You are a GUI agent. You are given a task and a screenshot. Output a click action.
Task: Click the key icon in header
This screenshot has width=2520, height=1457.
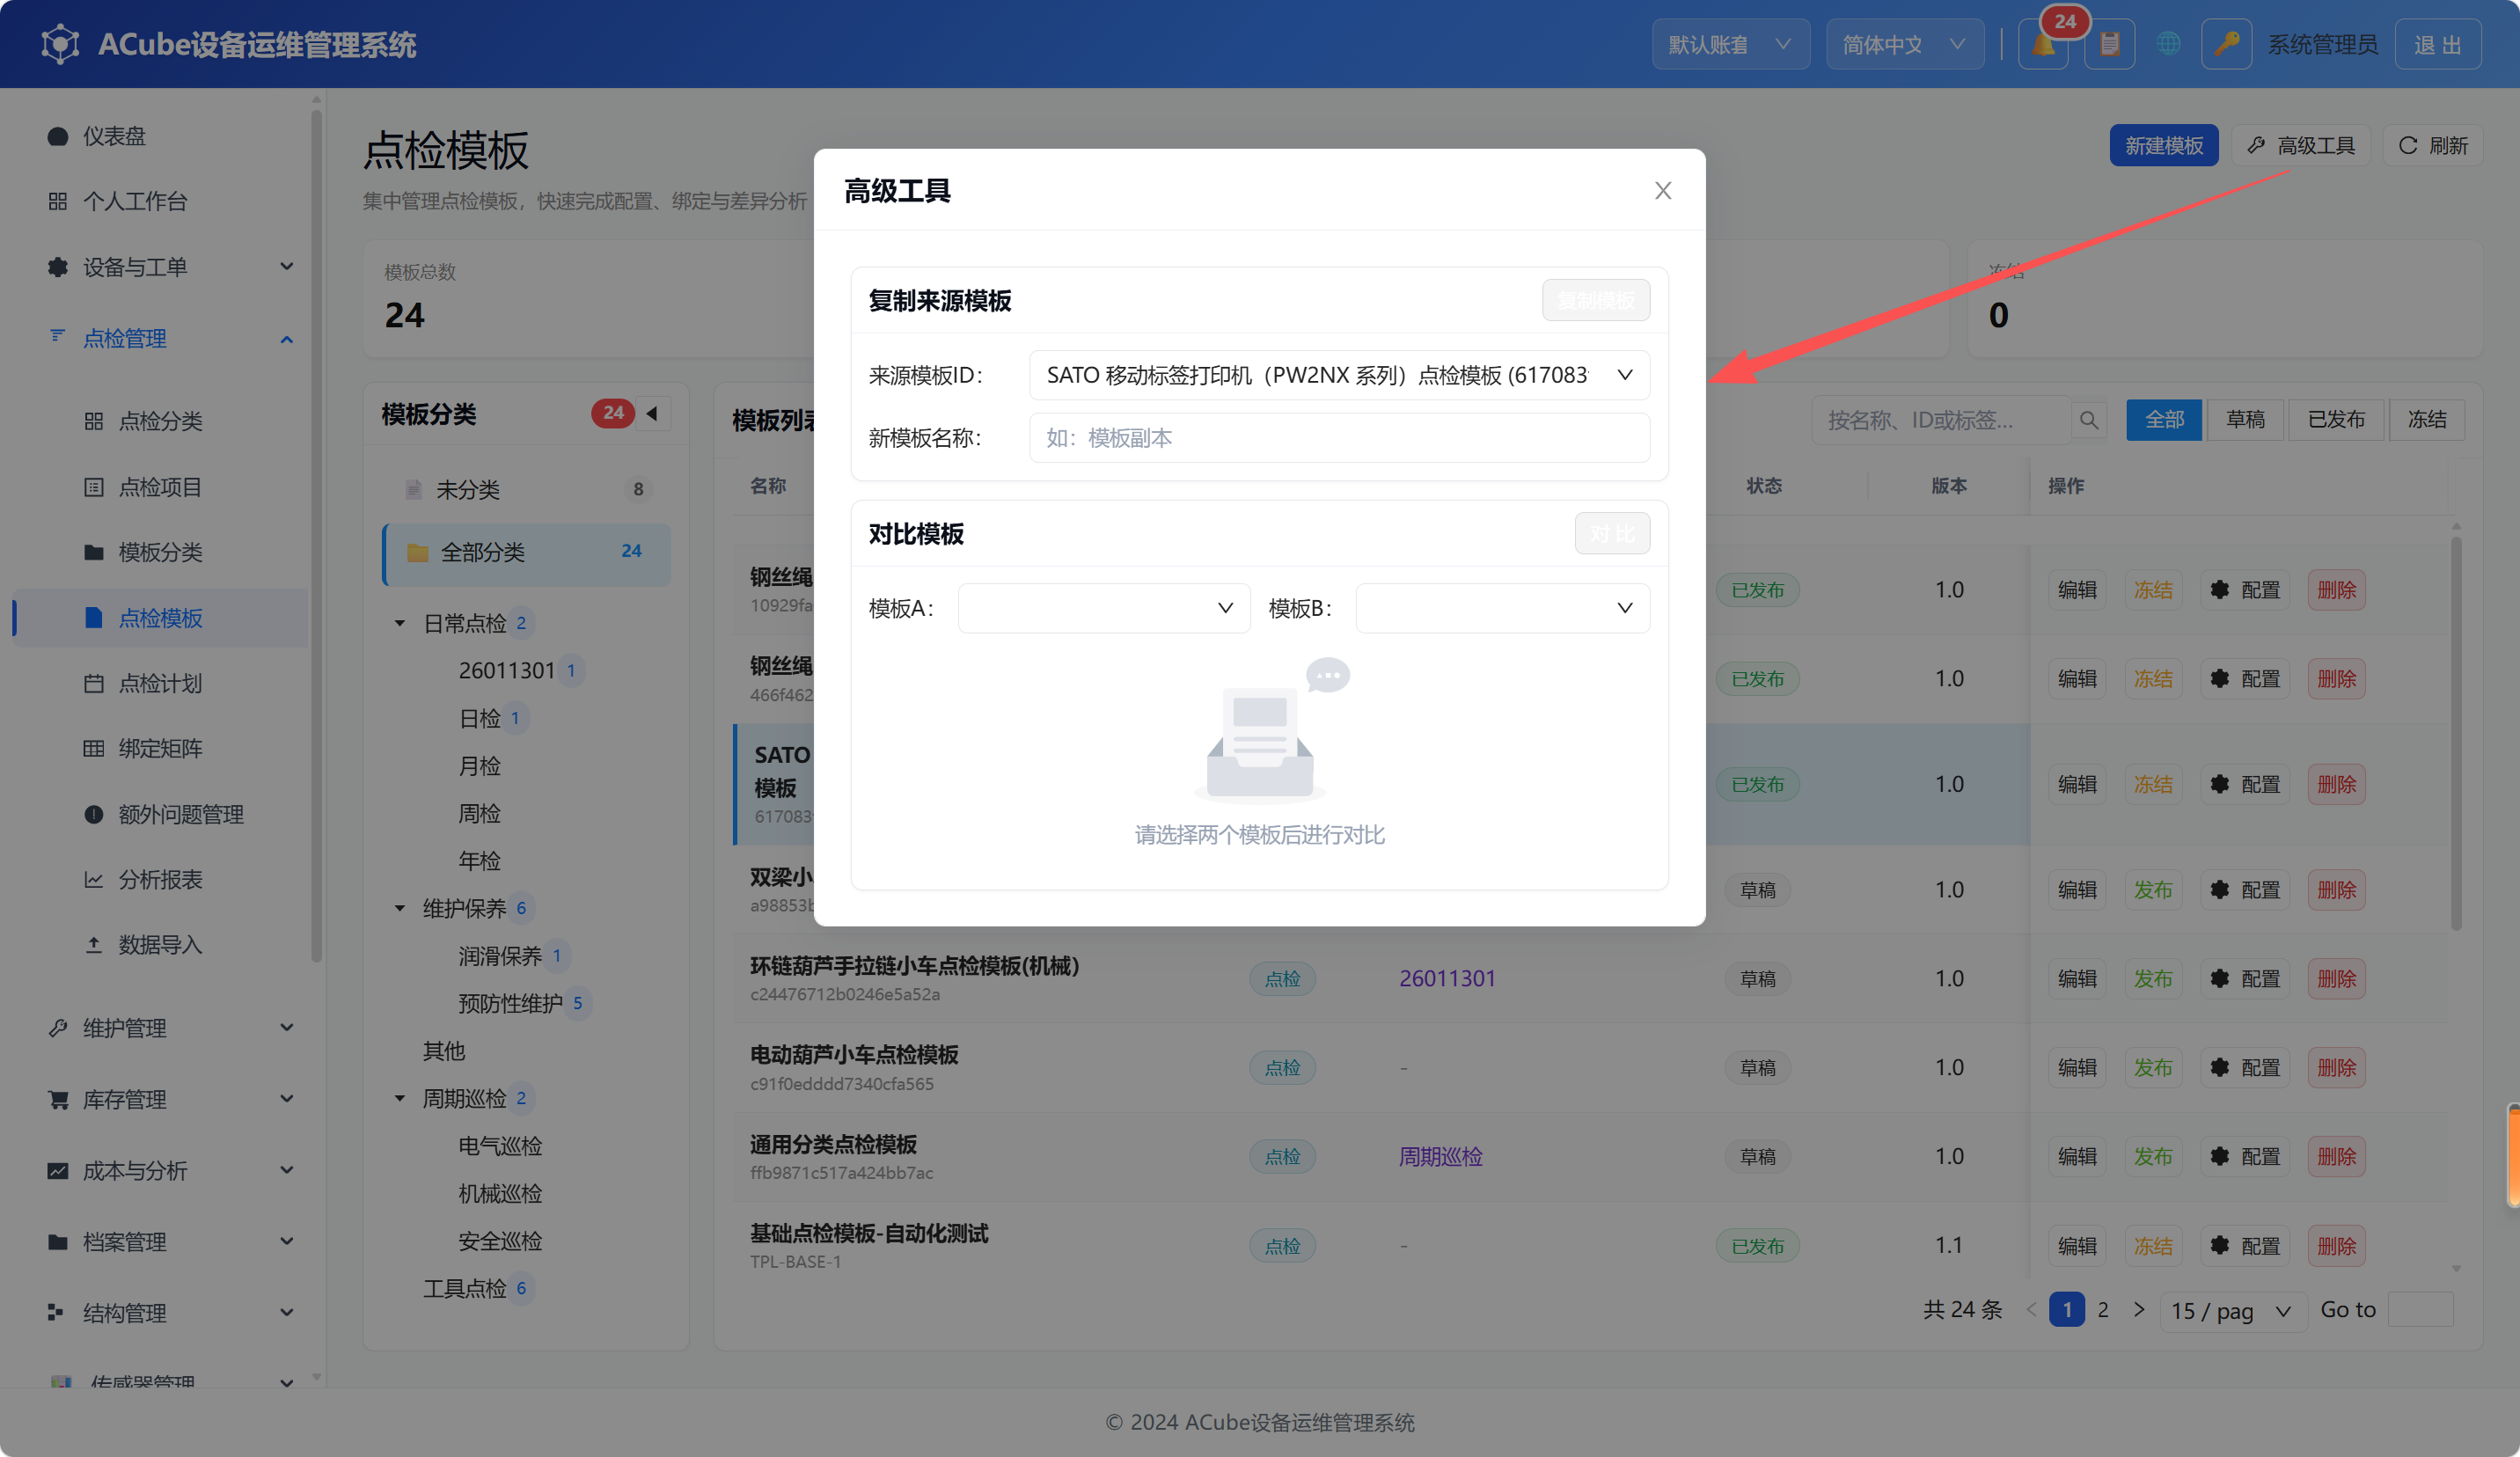pos(2226,45)
